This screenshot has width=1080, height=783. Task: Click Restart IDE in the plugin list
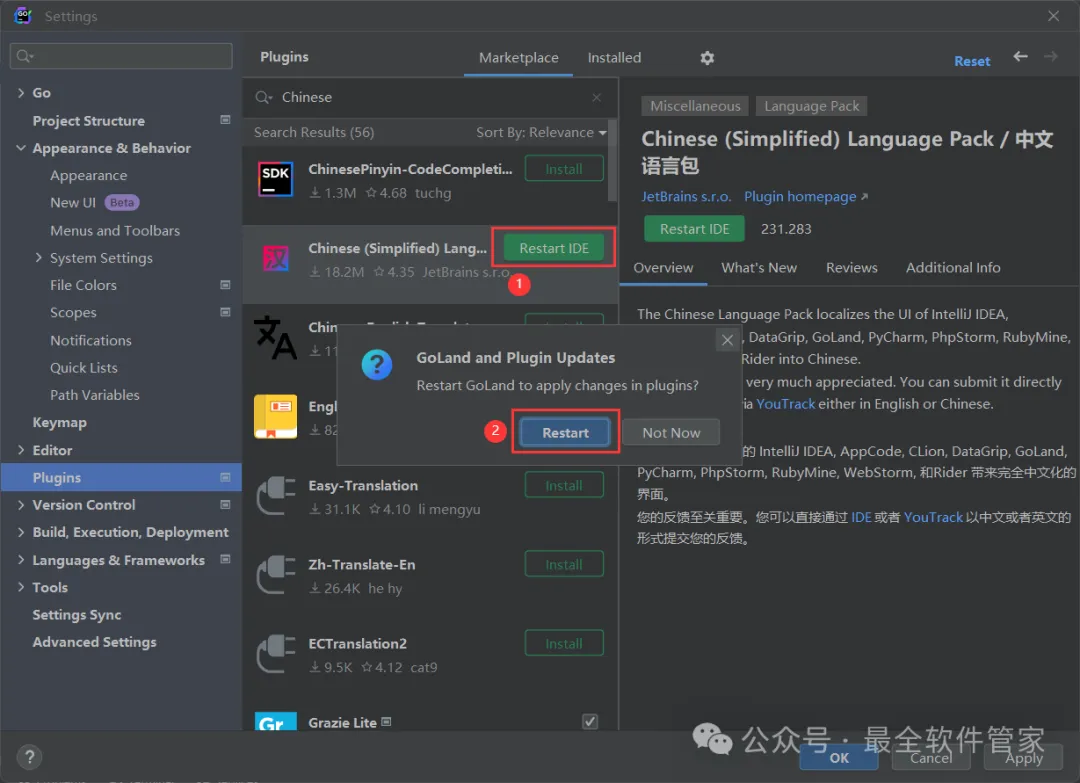554,248
